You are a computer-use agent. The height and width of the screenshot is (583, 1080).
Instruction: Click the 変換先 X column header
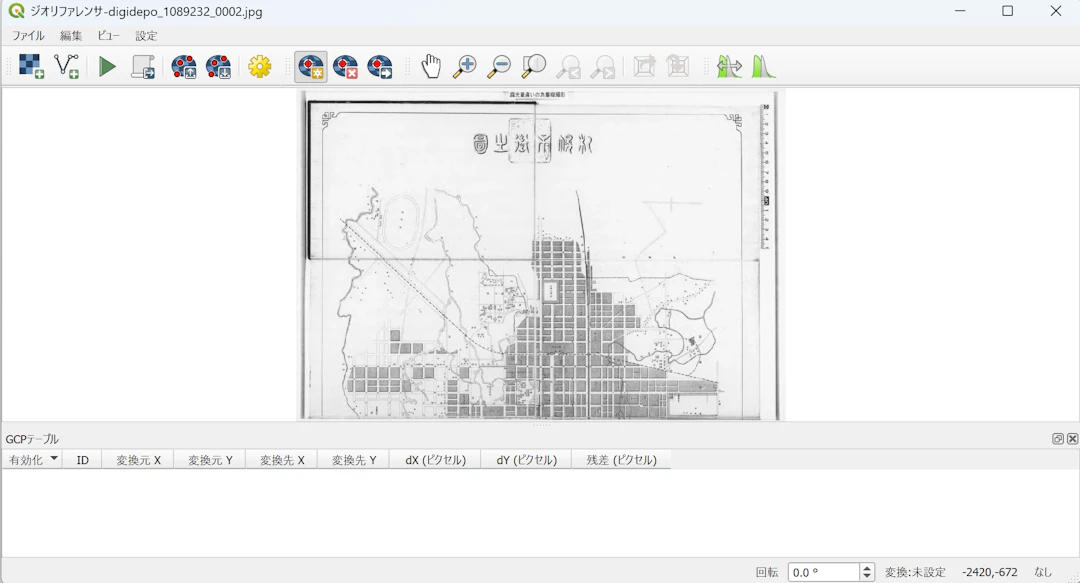pyautogui.click(x=282, y=460)
